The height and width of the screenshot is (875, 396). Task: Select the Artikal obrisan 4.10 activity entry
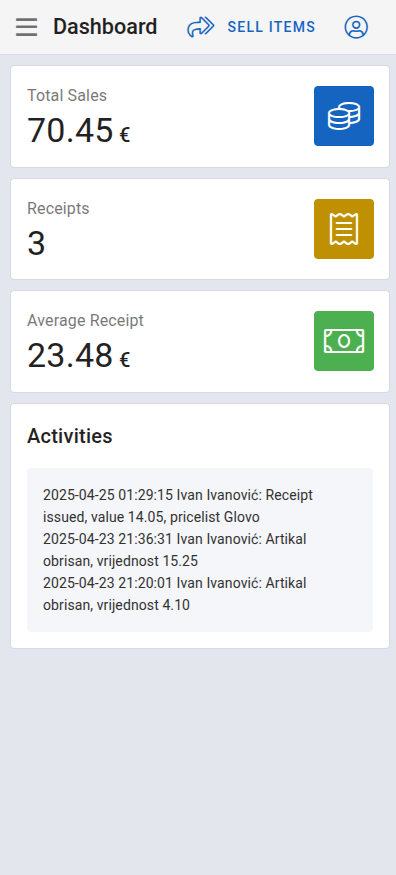tap(175, 594)
